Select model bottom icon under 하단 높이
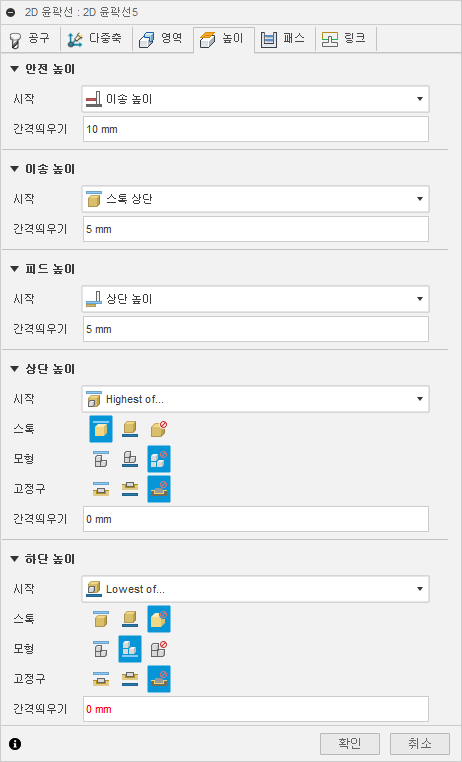This screenshot has width=462, height=762. (x=130, y=649)
